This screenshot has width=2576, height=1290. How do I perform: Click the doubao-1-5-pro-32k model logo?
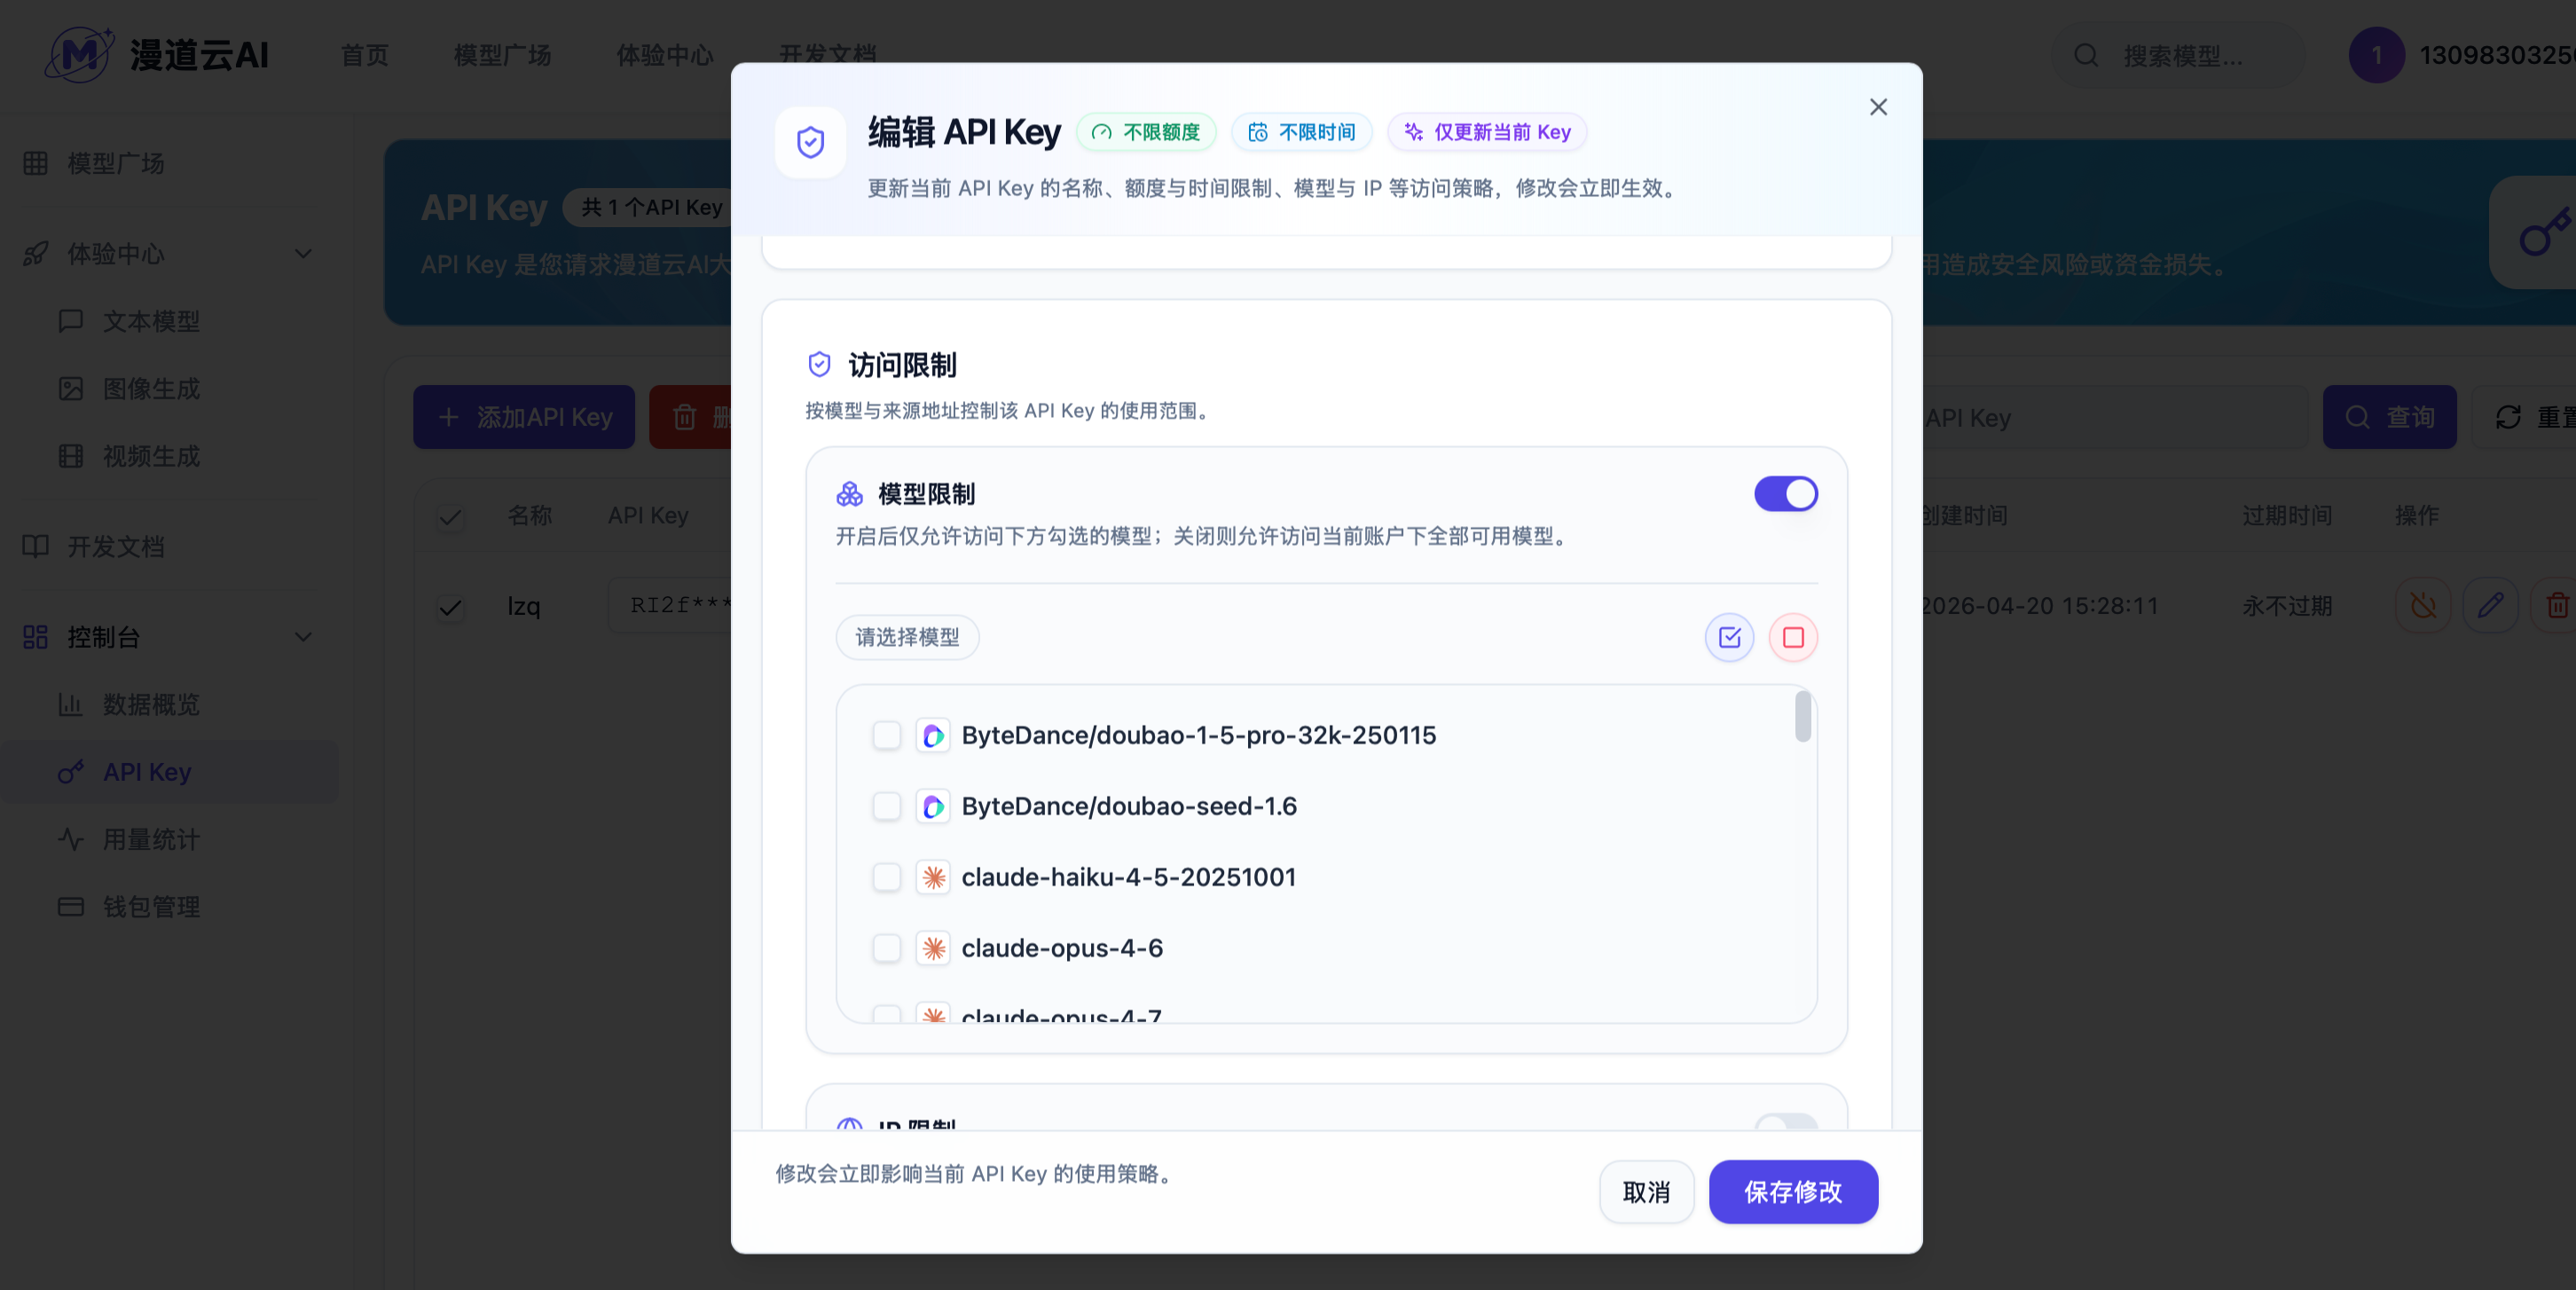click(933, 736)
